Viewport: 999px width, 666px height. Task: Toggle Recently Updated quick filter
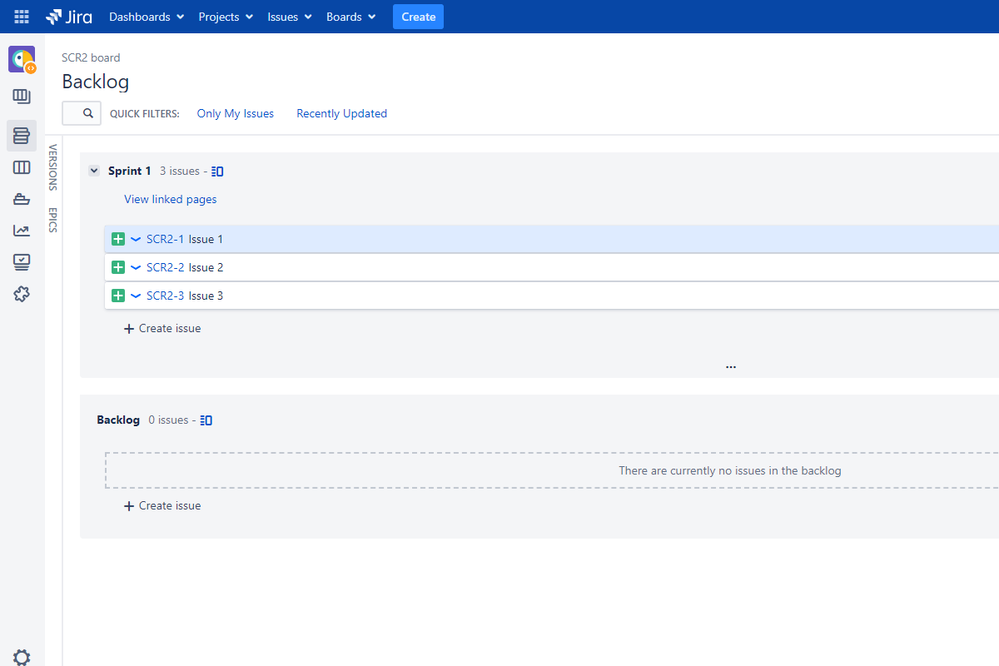point(341,113)
